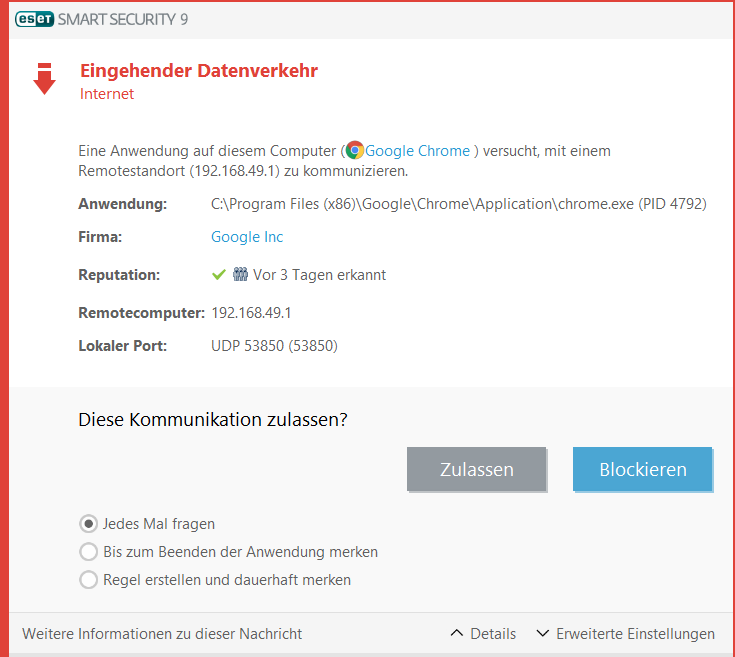Collapse the Details section
Screen dimensions: 735x657
point(483,634)
